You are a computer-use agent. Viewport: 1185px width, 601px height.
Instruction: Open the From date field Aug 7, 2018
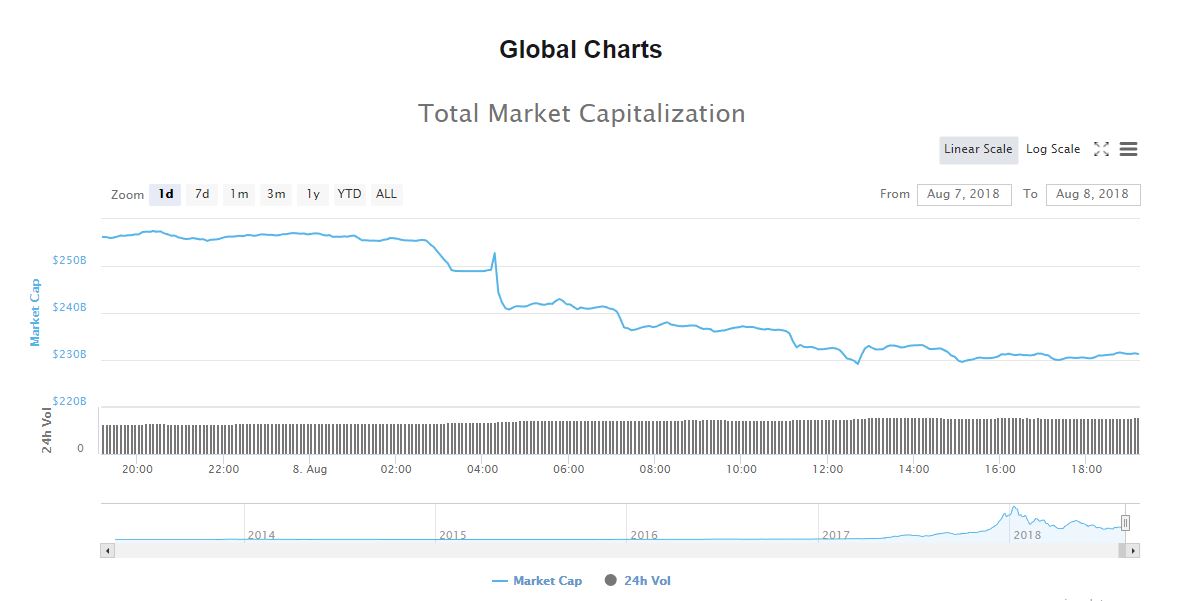964,194
